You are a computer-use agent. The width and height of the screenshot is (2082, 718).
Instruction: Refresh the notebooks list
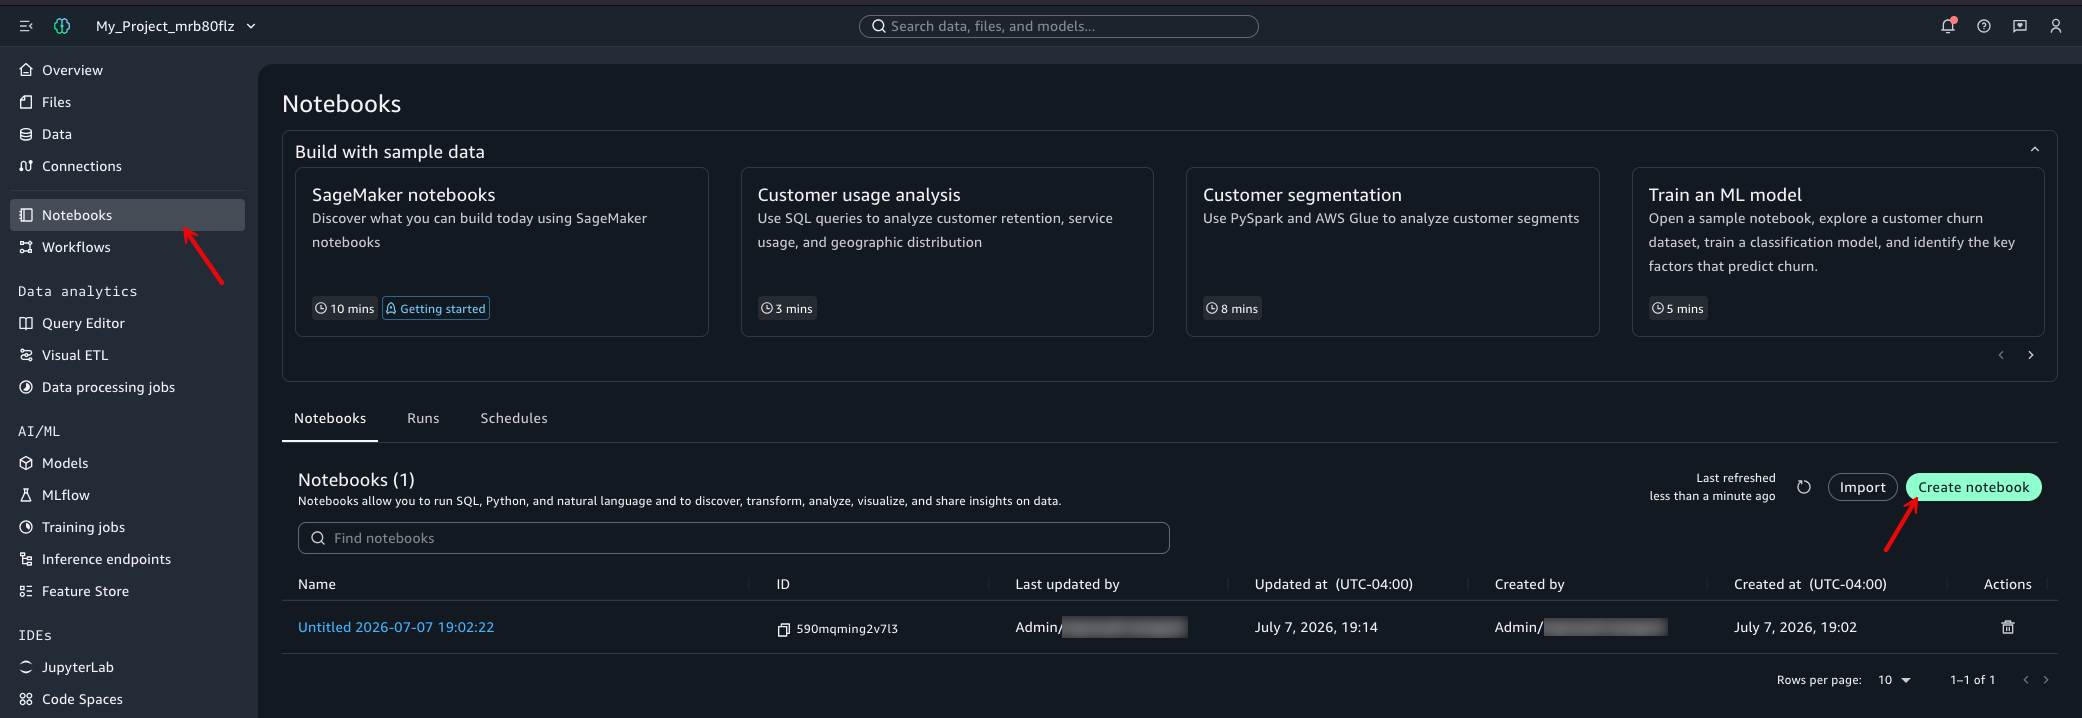(x=1804, y=487)
